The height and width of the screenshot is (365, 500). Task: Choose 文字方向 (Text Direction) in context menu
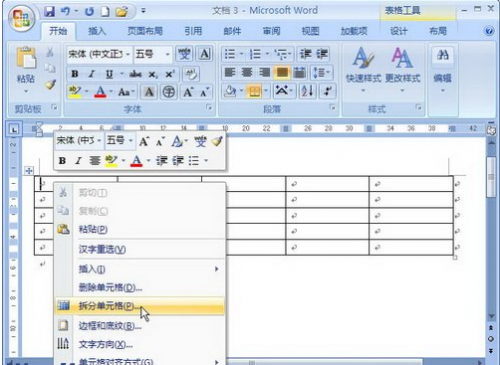140,344
